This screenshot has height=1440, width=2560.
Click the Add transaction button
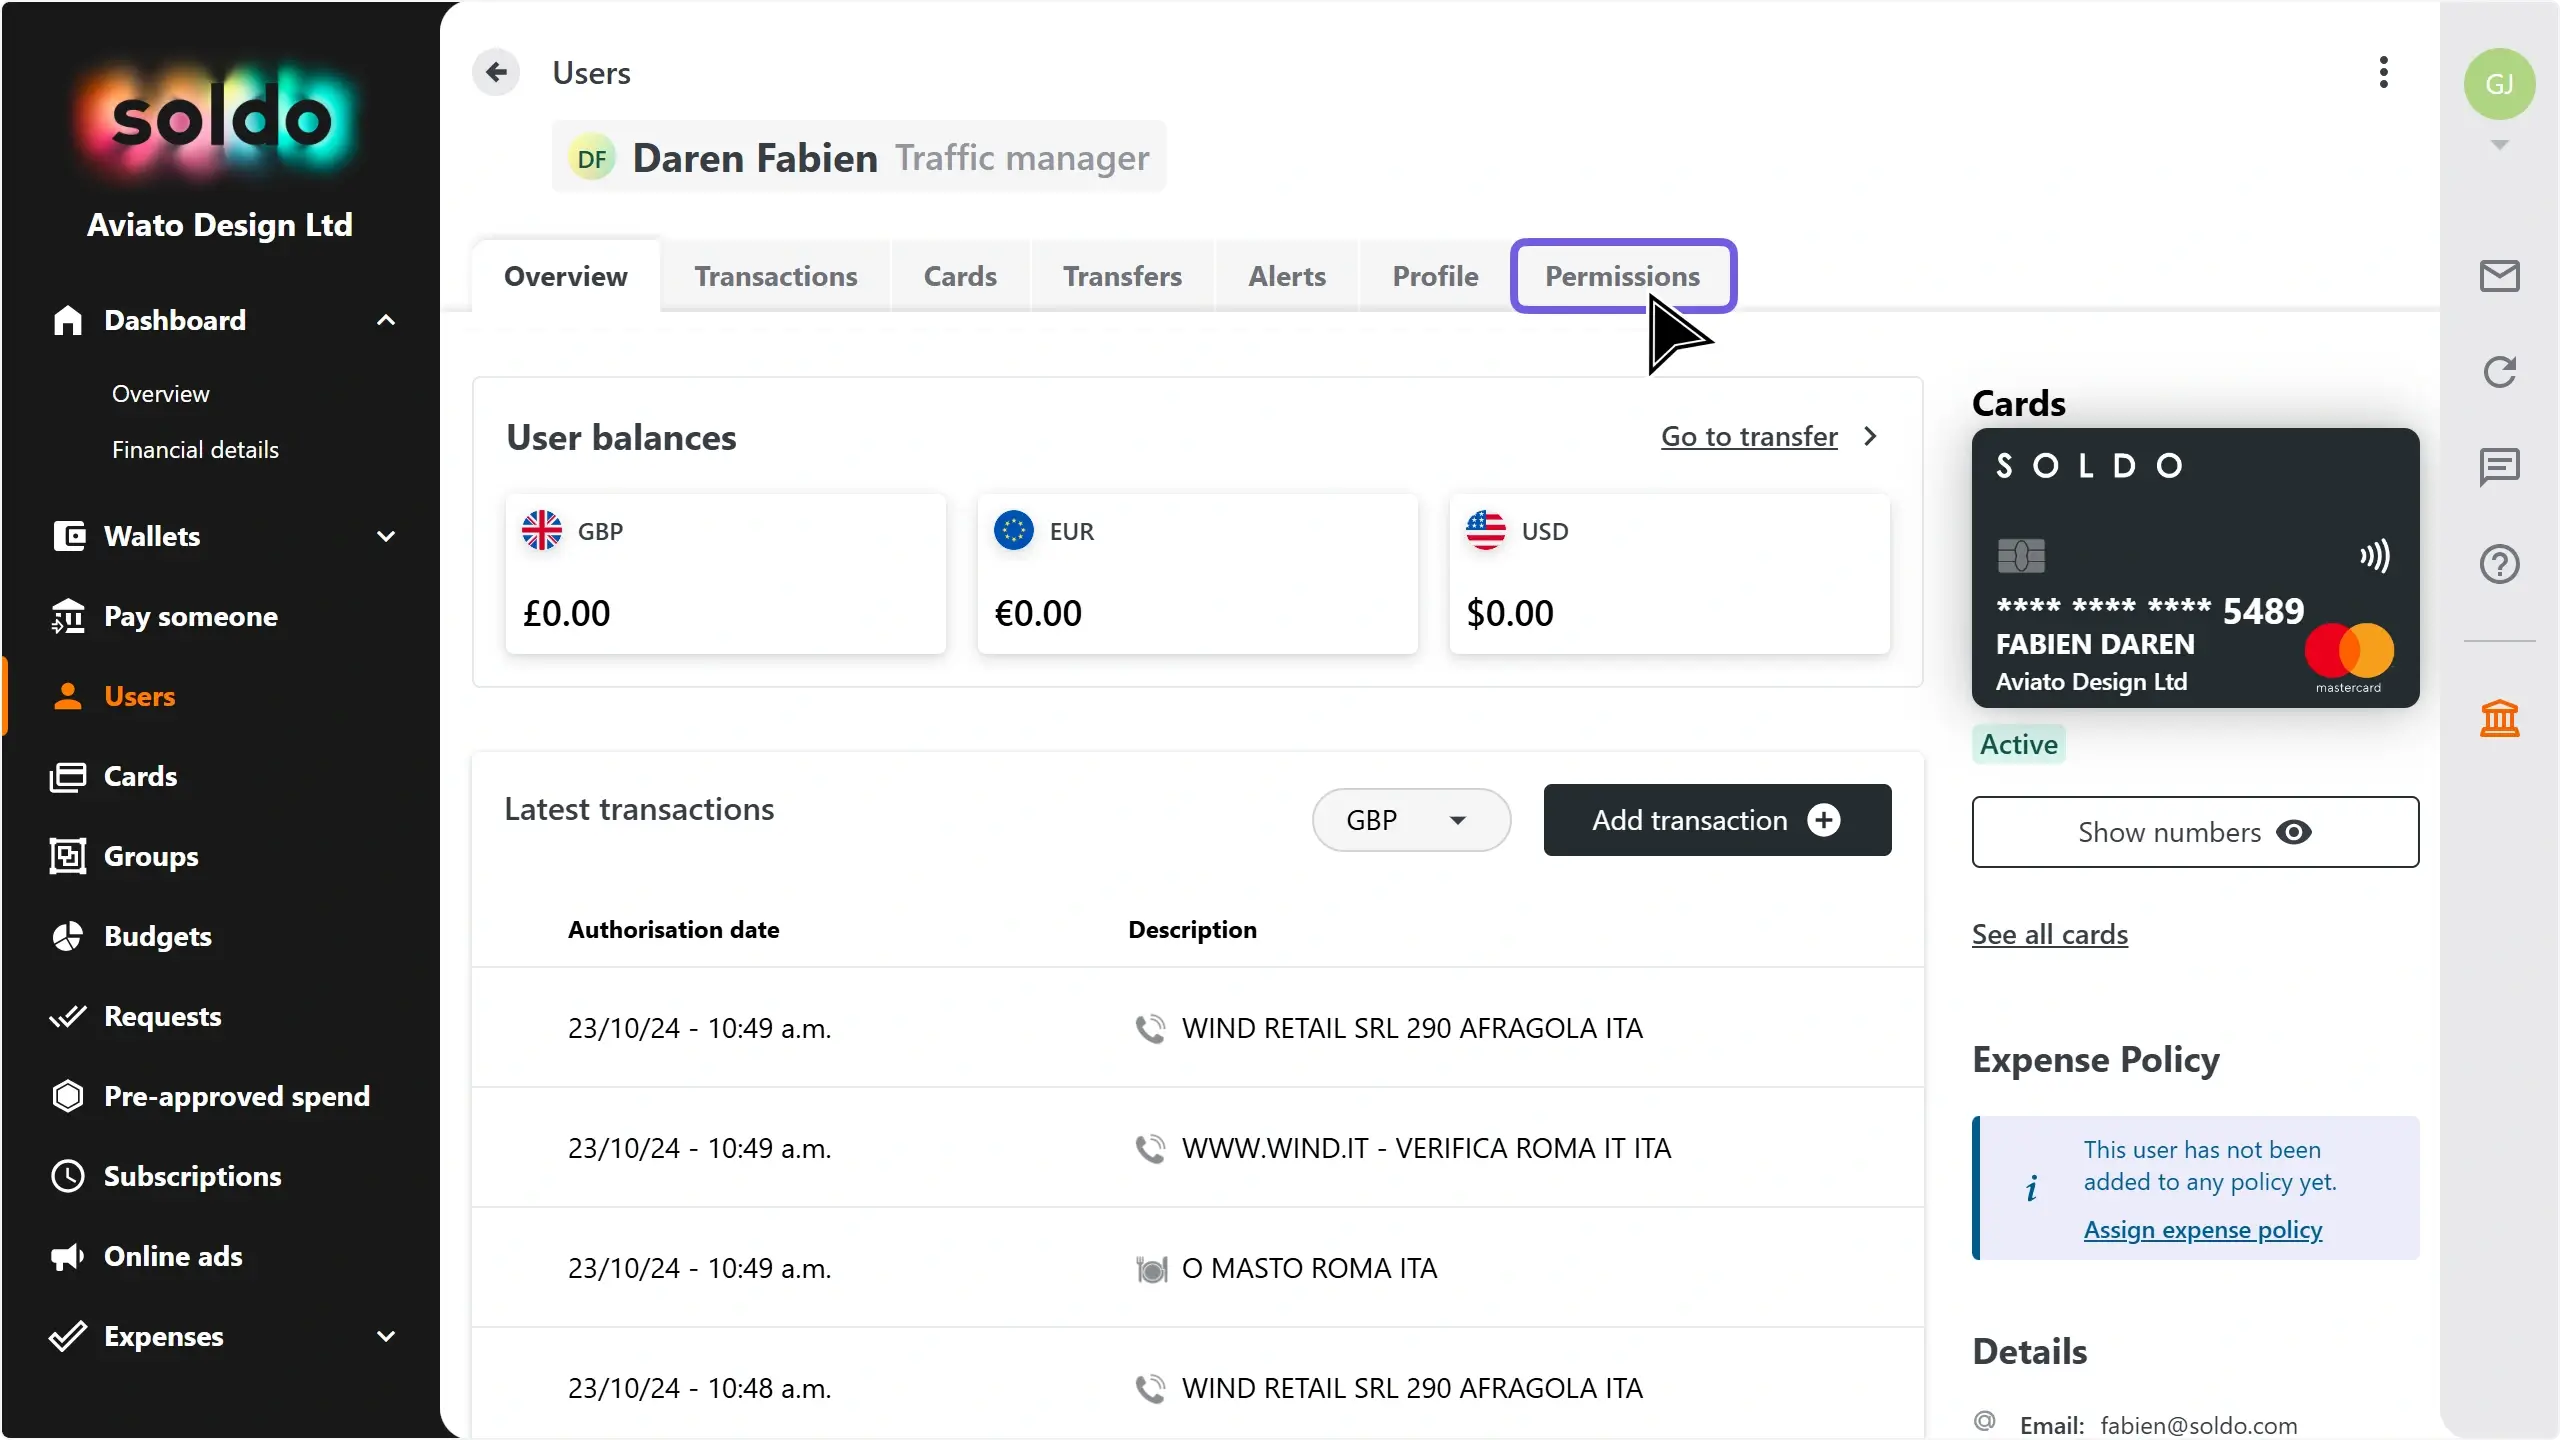[x=1717, y=820]
